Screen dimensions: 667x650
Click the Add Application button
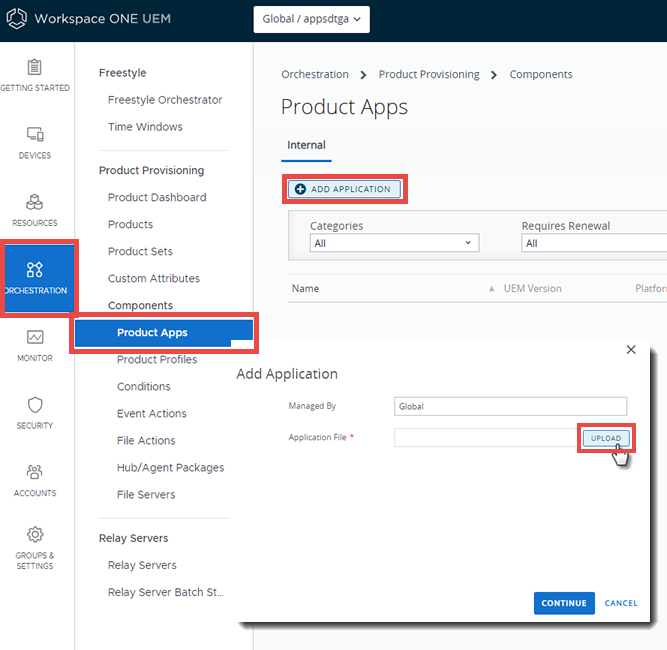click(344, 189)
